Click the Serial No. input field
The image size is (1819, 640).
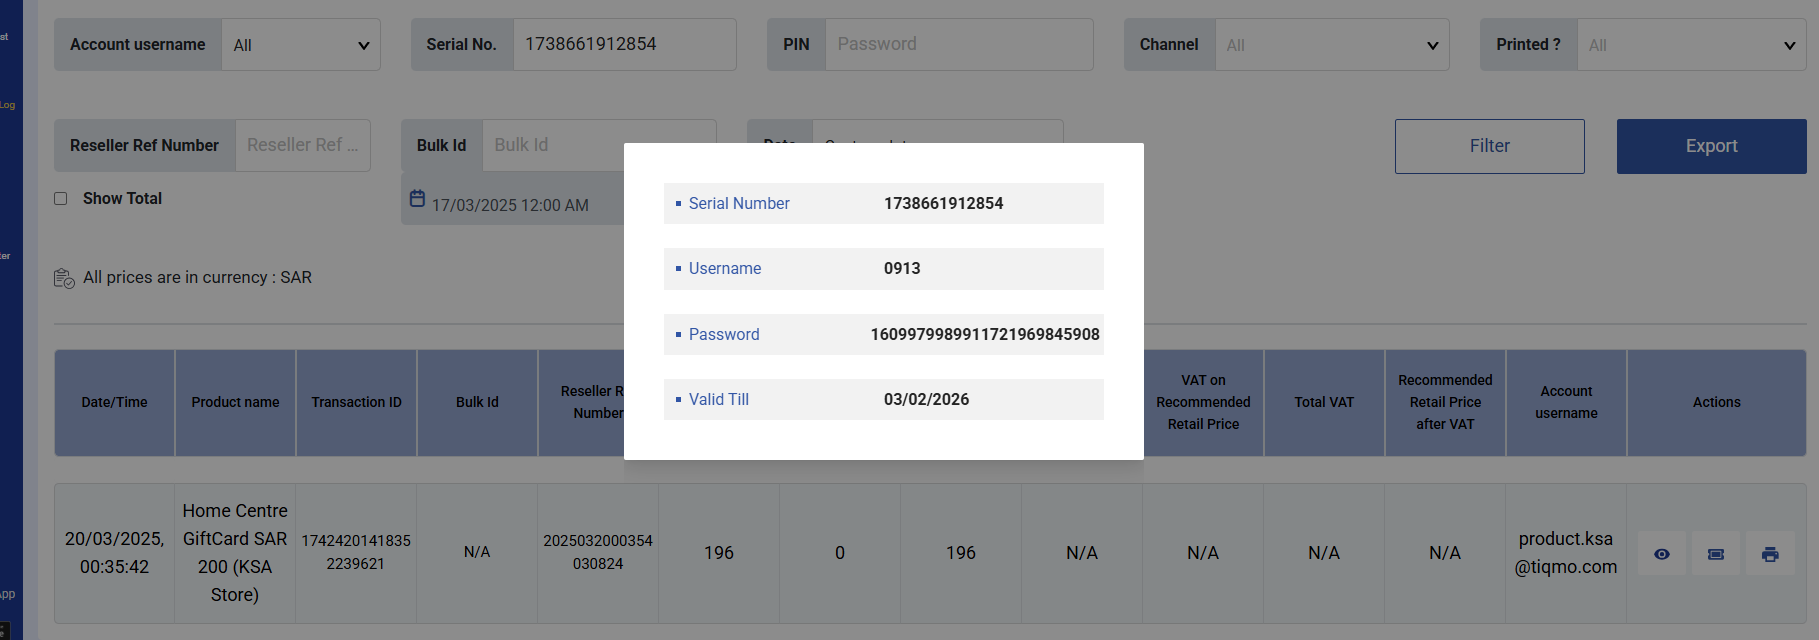[624, 45]
